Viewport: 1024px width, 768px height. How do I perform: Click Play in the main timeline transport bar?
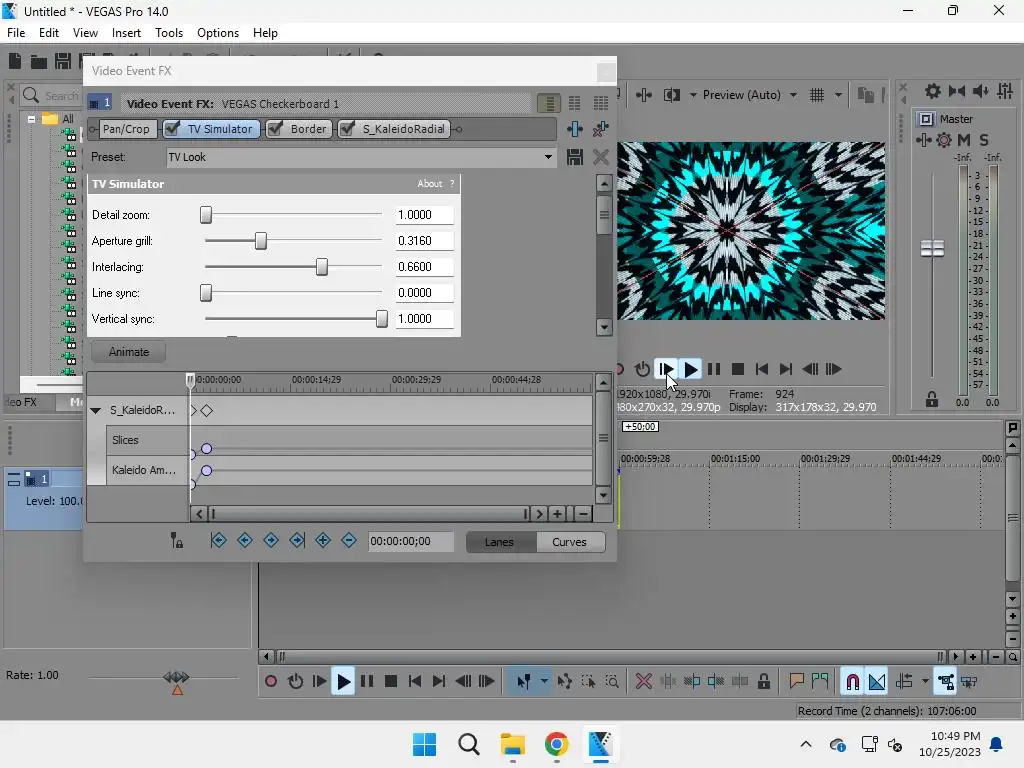[343, 681]
